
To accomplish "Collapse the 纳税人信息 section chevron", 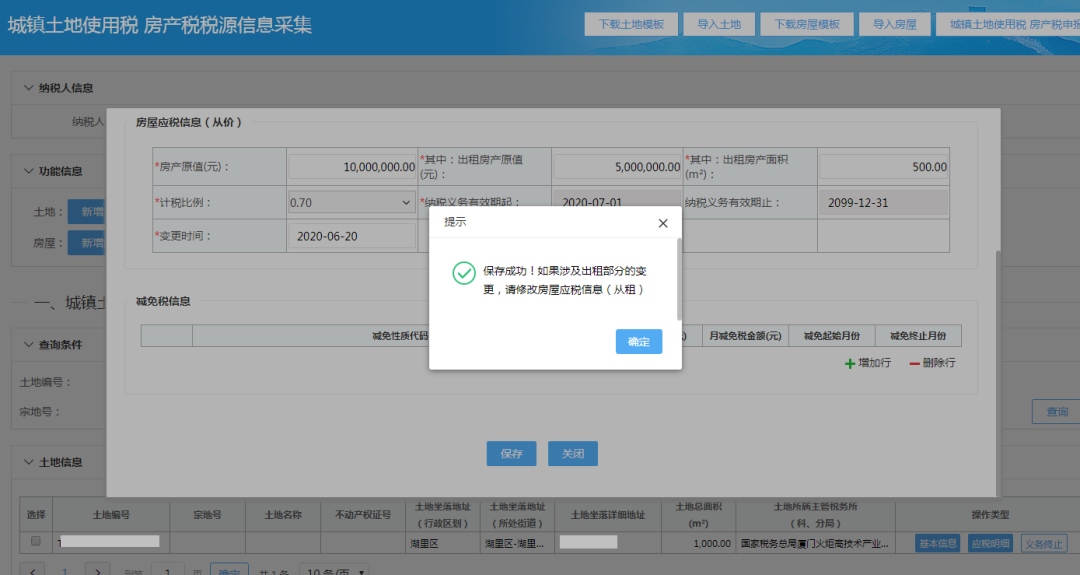I will 28,87.
